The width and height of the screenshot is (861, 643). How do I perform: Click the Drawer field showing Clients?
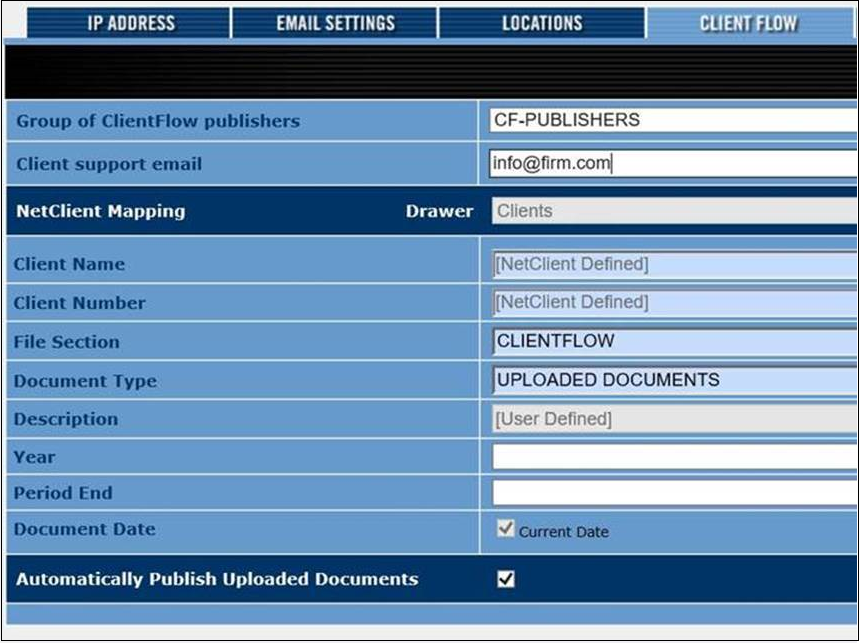point(672,211)
